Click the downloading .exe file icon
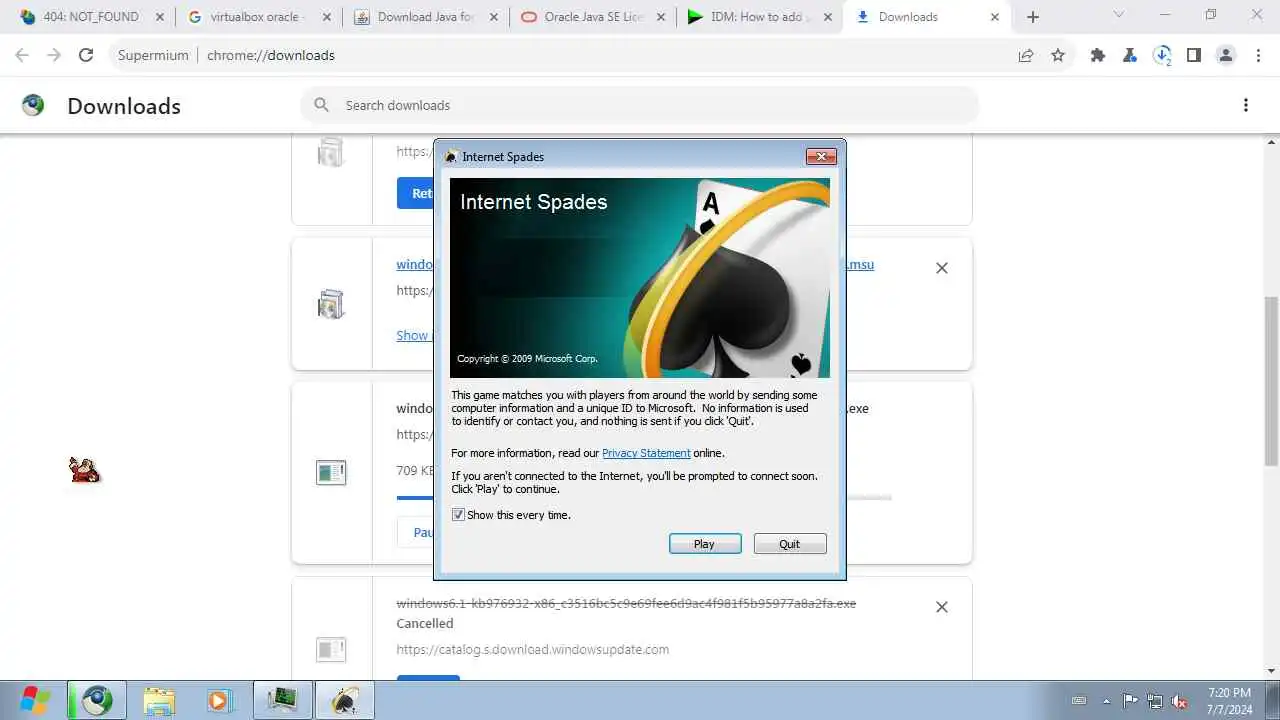The height and width of the screenshot is (720, 1280). (331, 472)
